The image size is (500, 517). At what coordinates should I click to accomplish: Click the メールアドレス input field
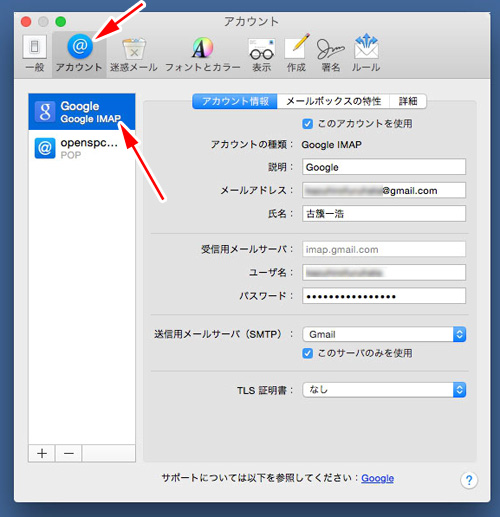[384, 190]
